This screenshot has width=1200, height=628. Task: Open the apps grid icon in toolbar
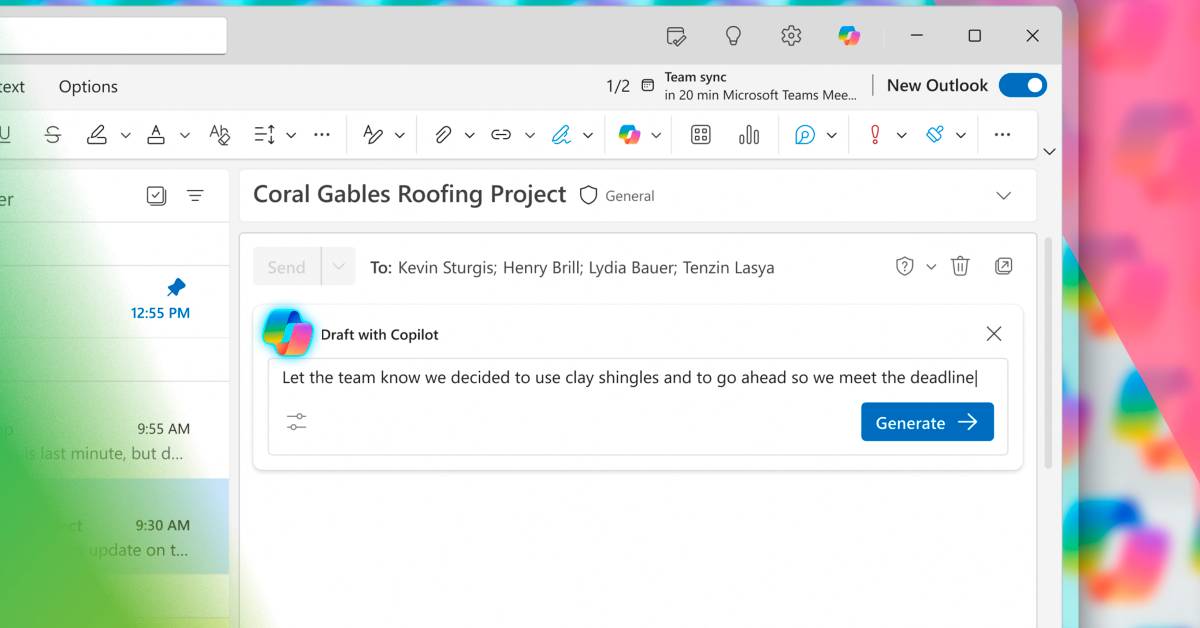701,135
